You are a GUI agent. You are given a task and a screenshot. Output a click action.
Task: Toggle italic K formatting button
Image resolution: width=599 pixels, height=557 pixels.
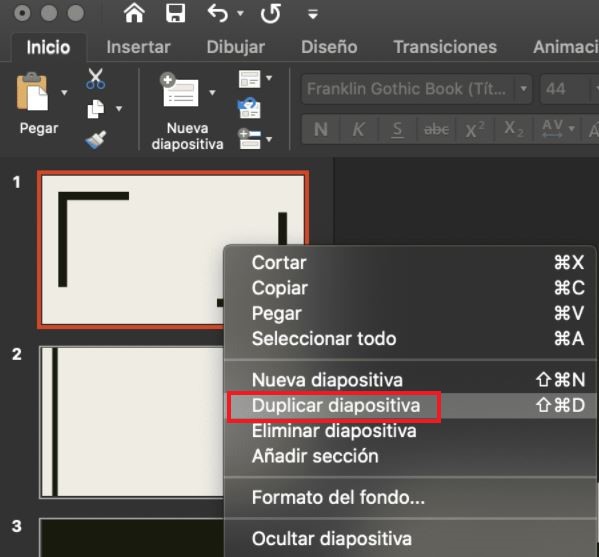[x=358, y=130]
